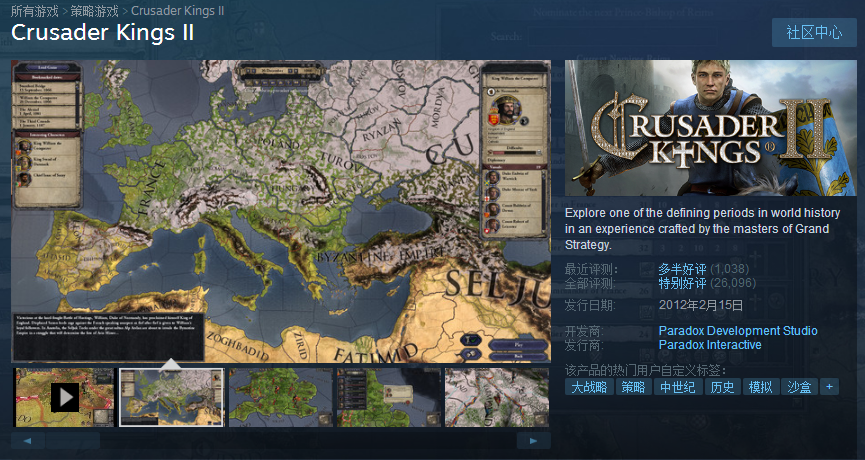Click the Crusader Kings II header image

tap(711, 128)
